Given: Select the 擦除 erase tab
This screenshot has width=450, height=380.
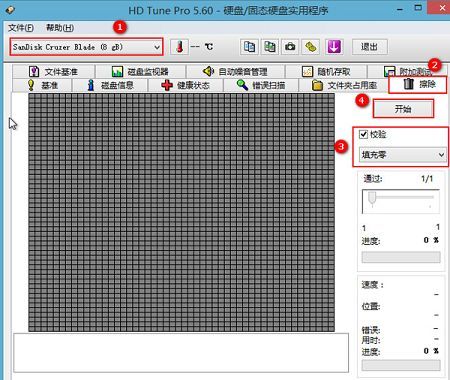Looking at the screenshot, I should coord(418,84).
